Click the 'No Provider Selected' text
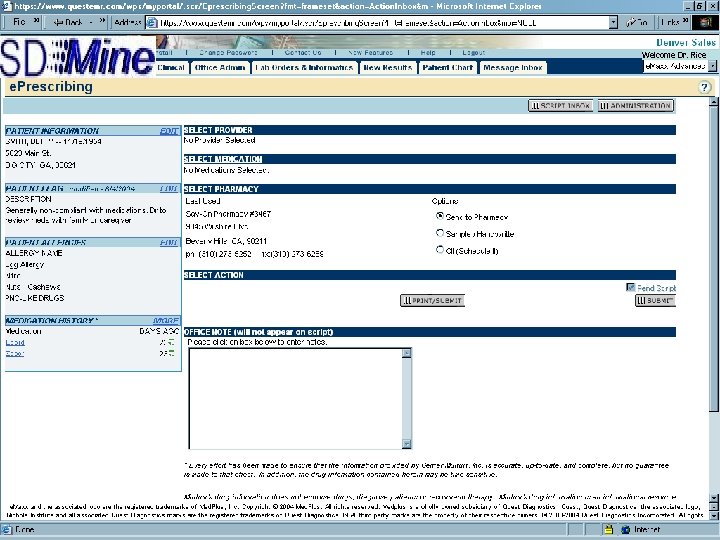Screen dimensions: 720x540 pos(219,141)
